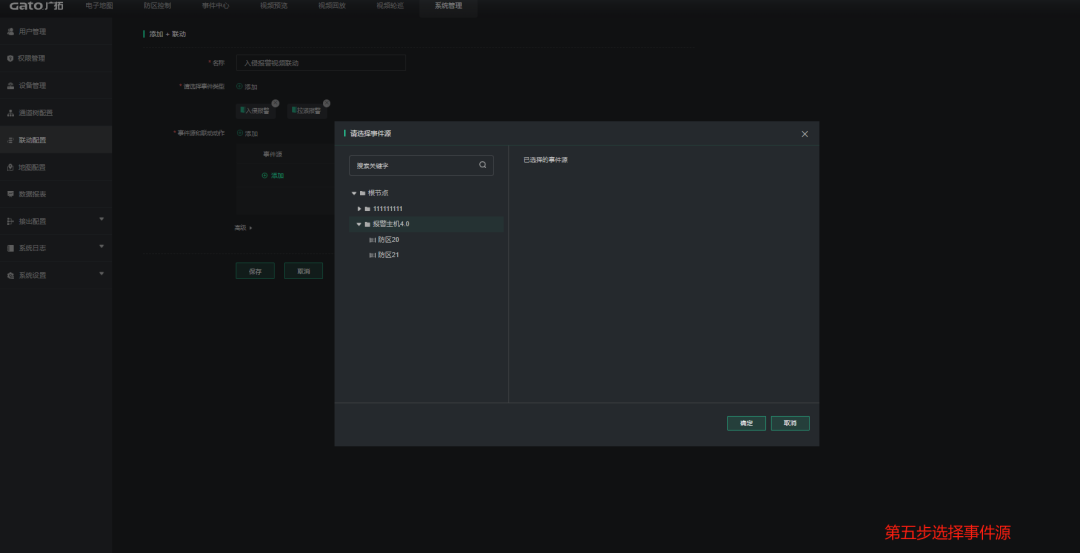The height and width of the screenshot is (553, 1080).
Task: Close the 请选择事件源 dialog with X
Action: tap(804, 134)
